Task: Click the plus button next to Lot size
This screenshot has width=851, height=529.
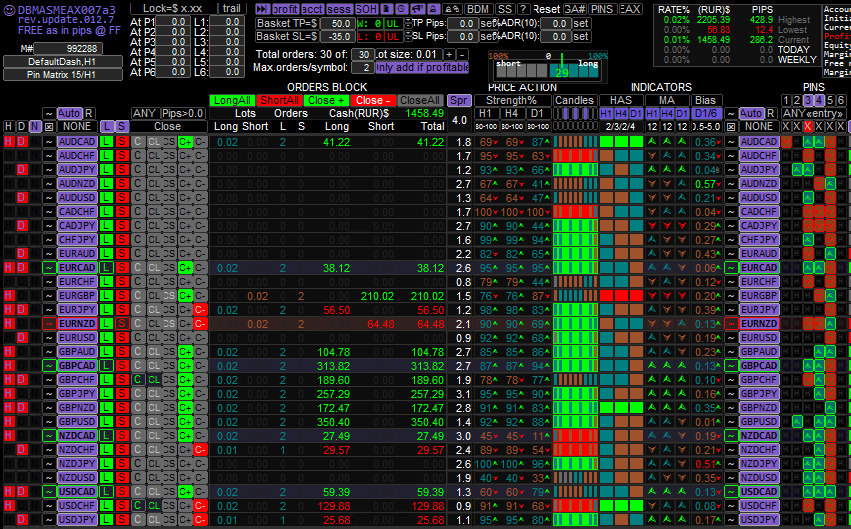Action: (449, 55)
